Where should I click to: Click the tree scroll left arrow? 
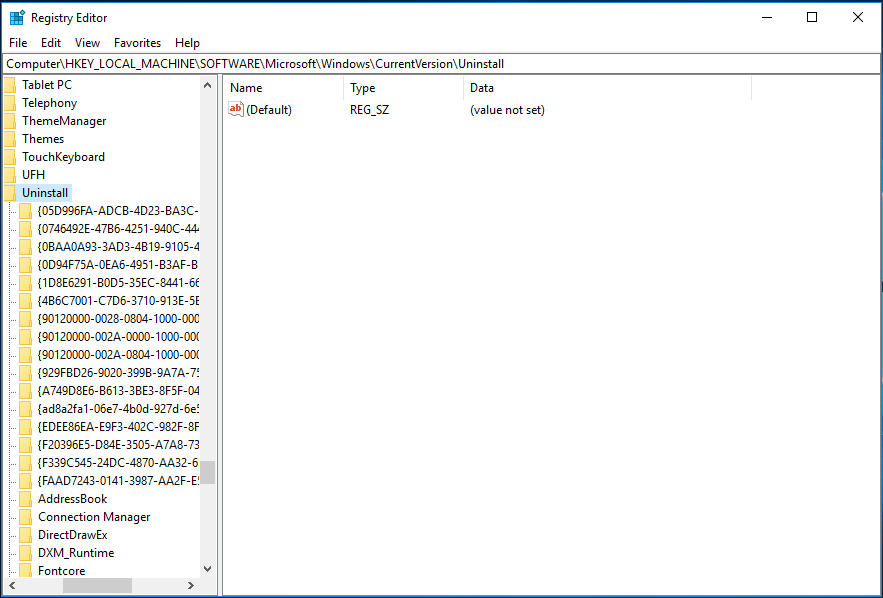(12, 586)
